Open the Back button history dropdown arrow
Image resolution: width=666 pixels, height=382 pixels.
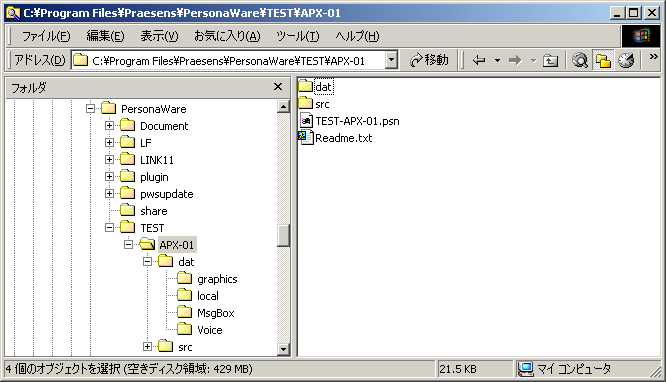pos(497,60)
